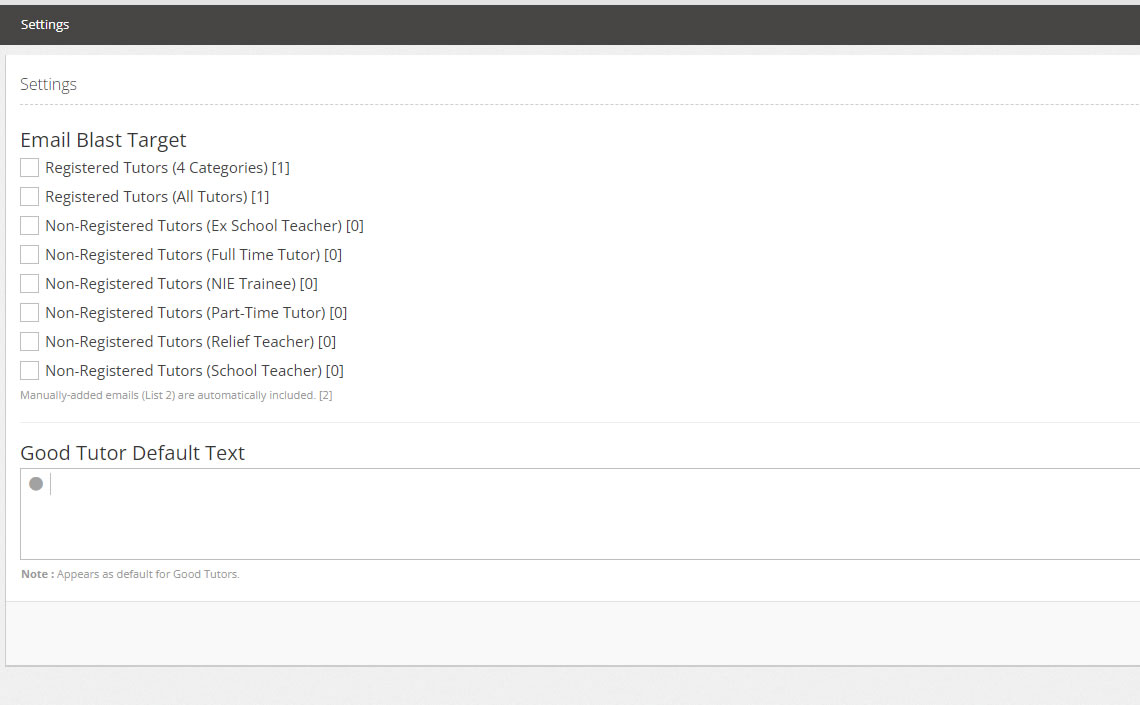Click the '(Relief Teacher) [0]' label text
Image resolution: width=1140 pixels, height=705 pixels.
271,342
